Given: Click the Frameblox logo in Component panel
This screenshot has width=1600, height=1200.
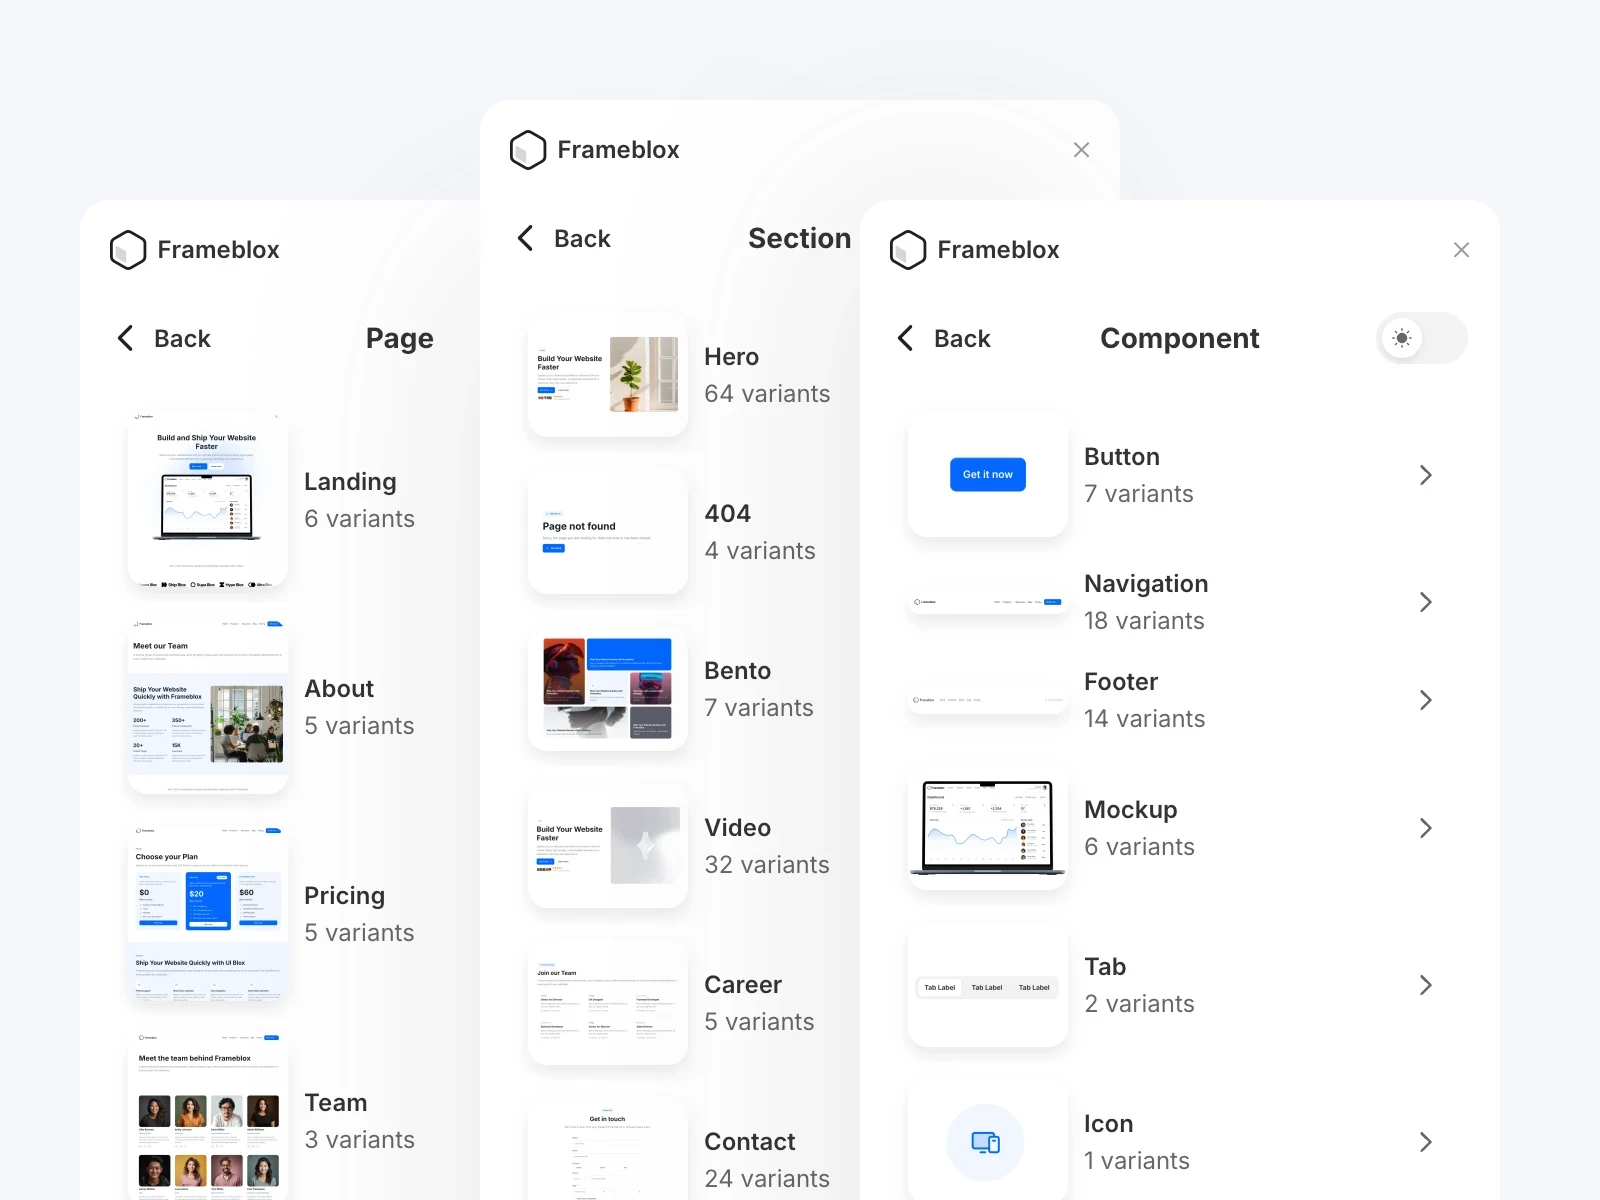Looking at the screenshot, I should click(x=908, y=250).
